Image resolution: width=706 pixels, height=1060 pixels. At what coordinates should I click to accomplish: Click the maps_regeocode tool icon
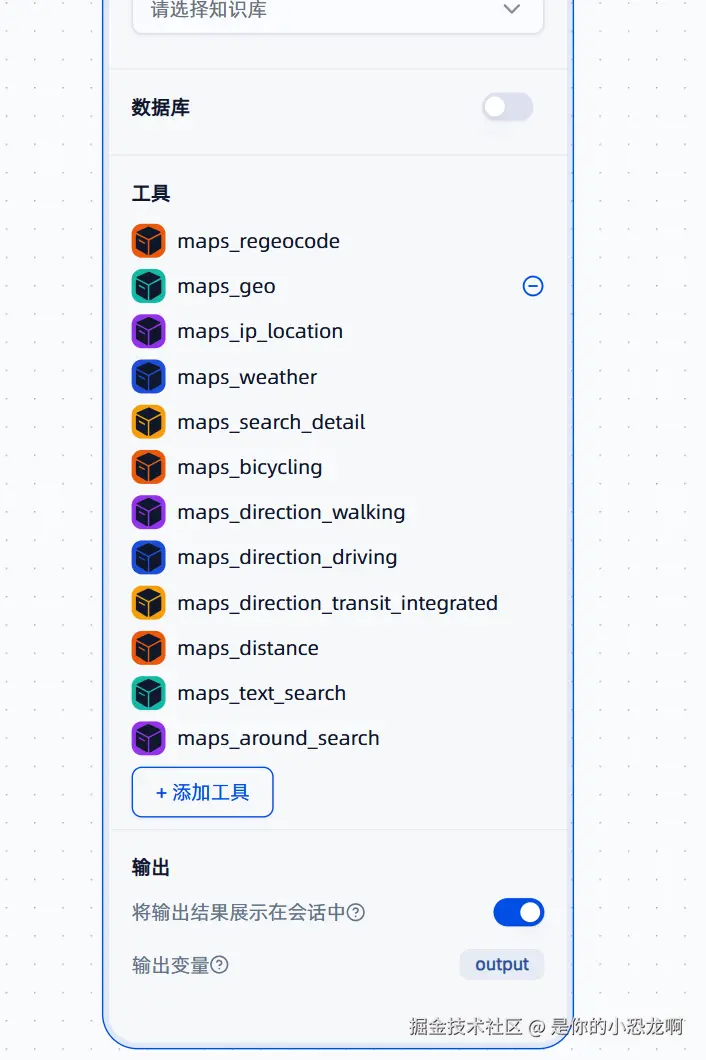coord(148,241)
